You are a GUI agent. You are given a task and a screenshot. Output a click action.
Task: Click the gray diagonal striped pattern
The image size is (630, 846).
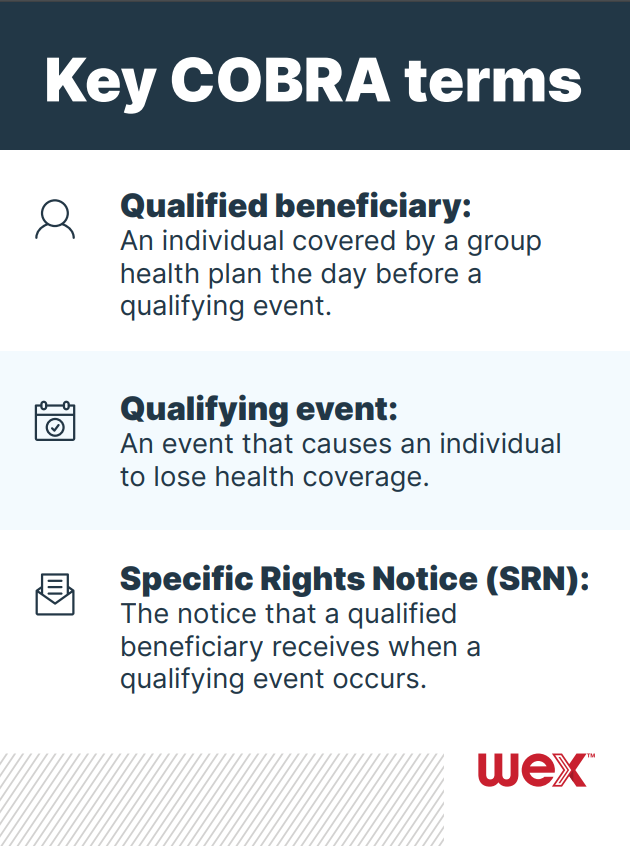(222, 800)
